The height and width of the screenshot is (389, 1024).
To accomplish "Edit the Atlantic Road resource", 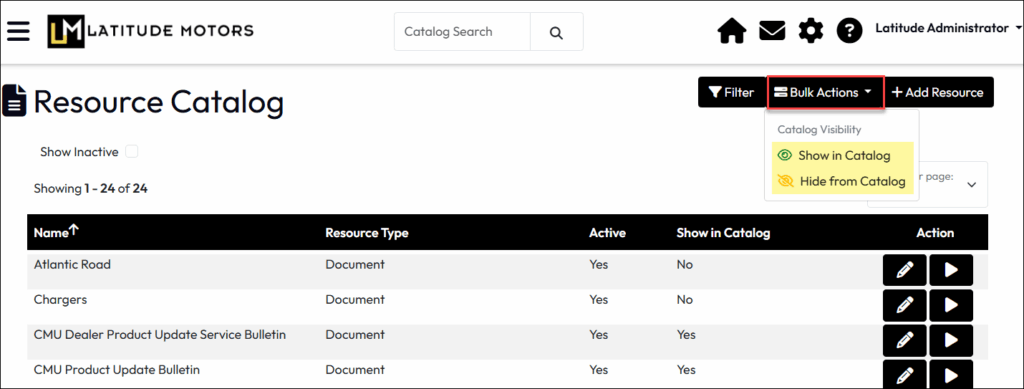I will (x=904, y=270).
